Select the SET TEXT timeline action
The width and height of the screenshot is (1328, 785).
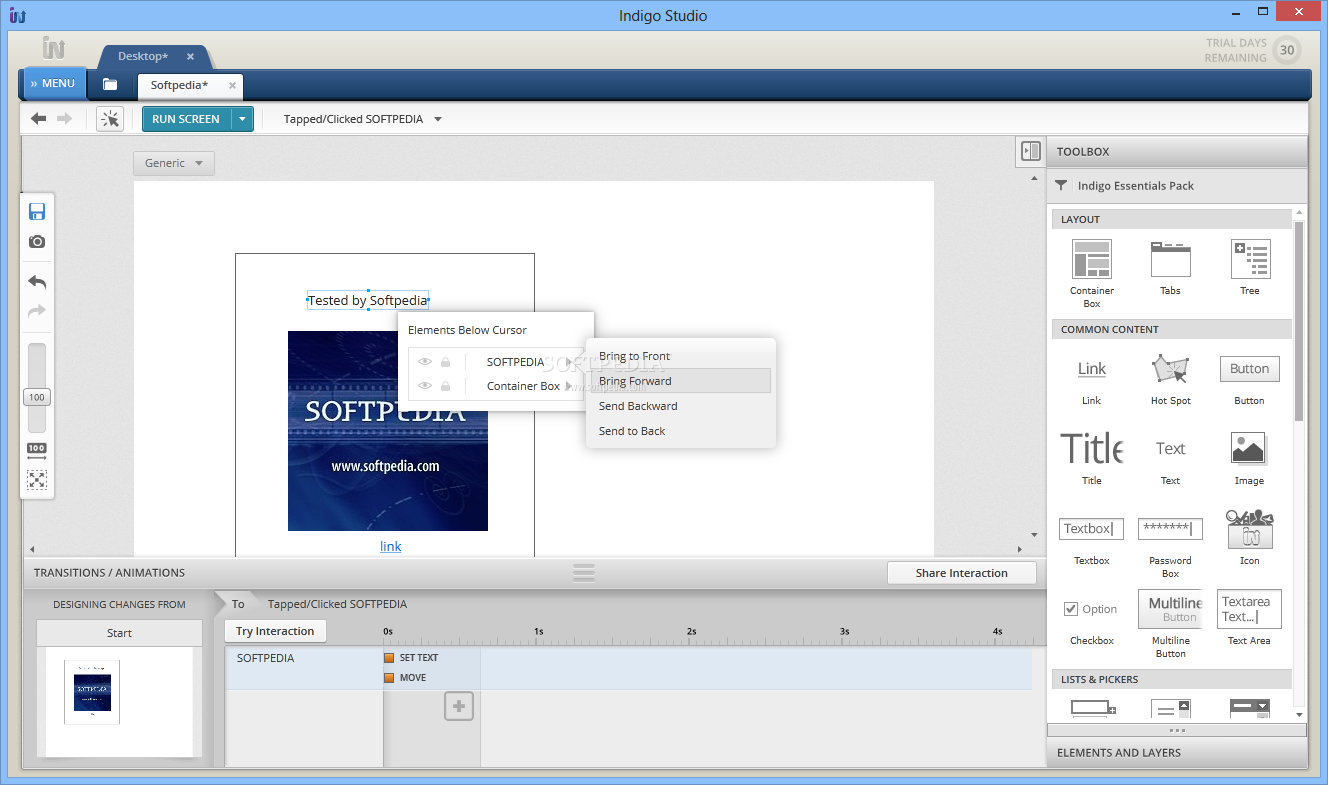(x=412, y=658)
